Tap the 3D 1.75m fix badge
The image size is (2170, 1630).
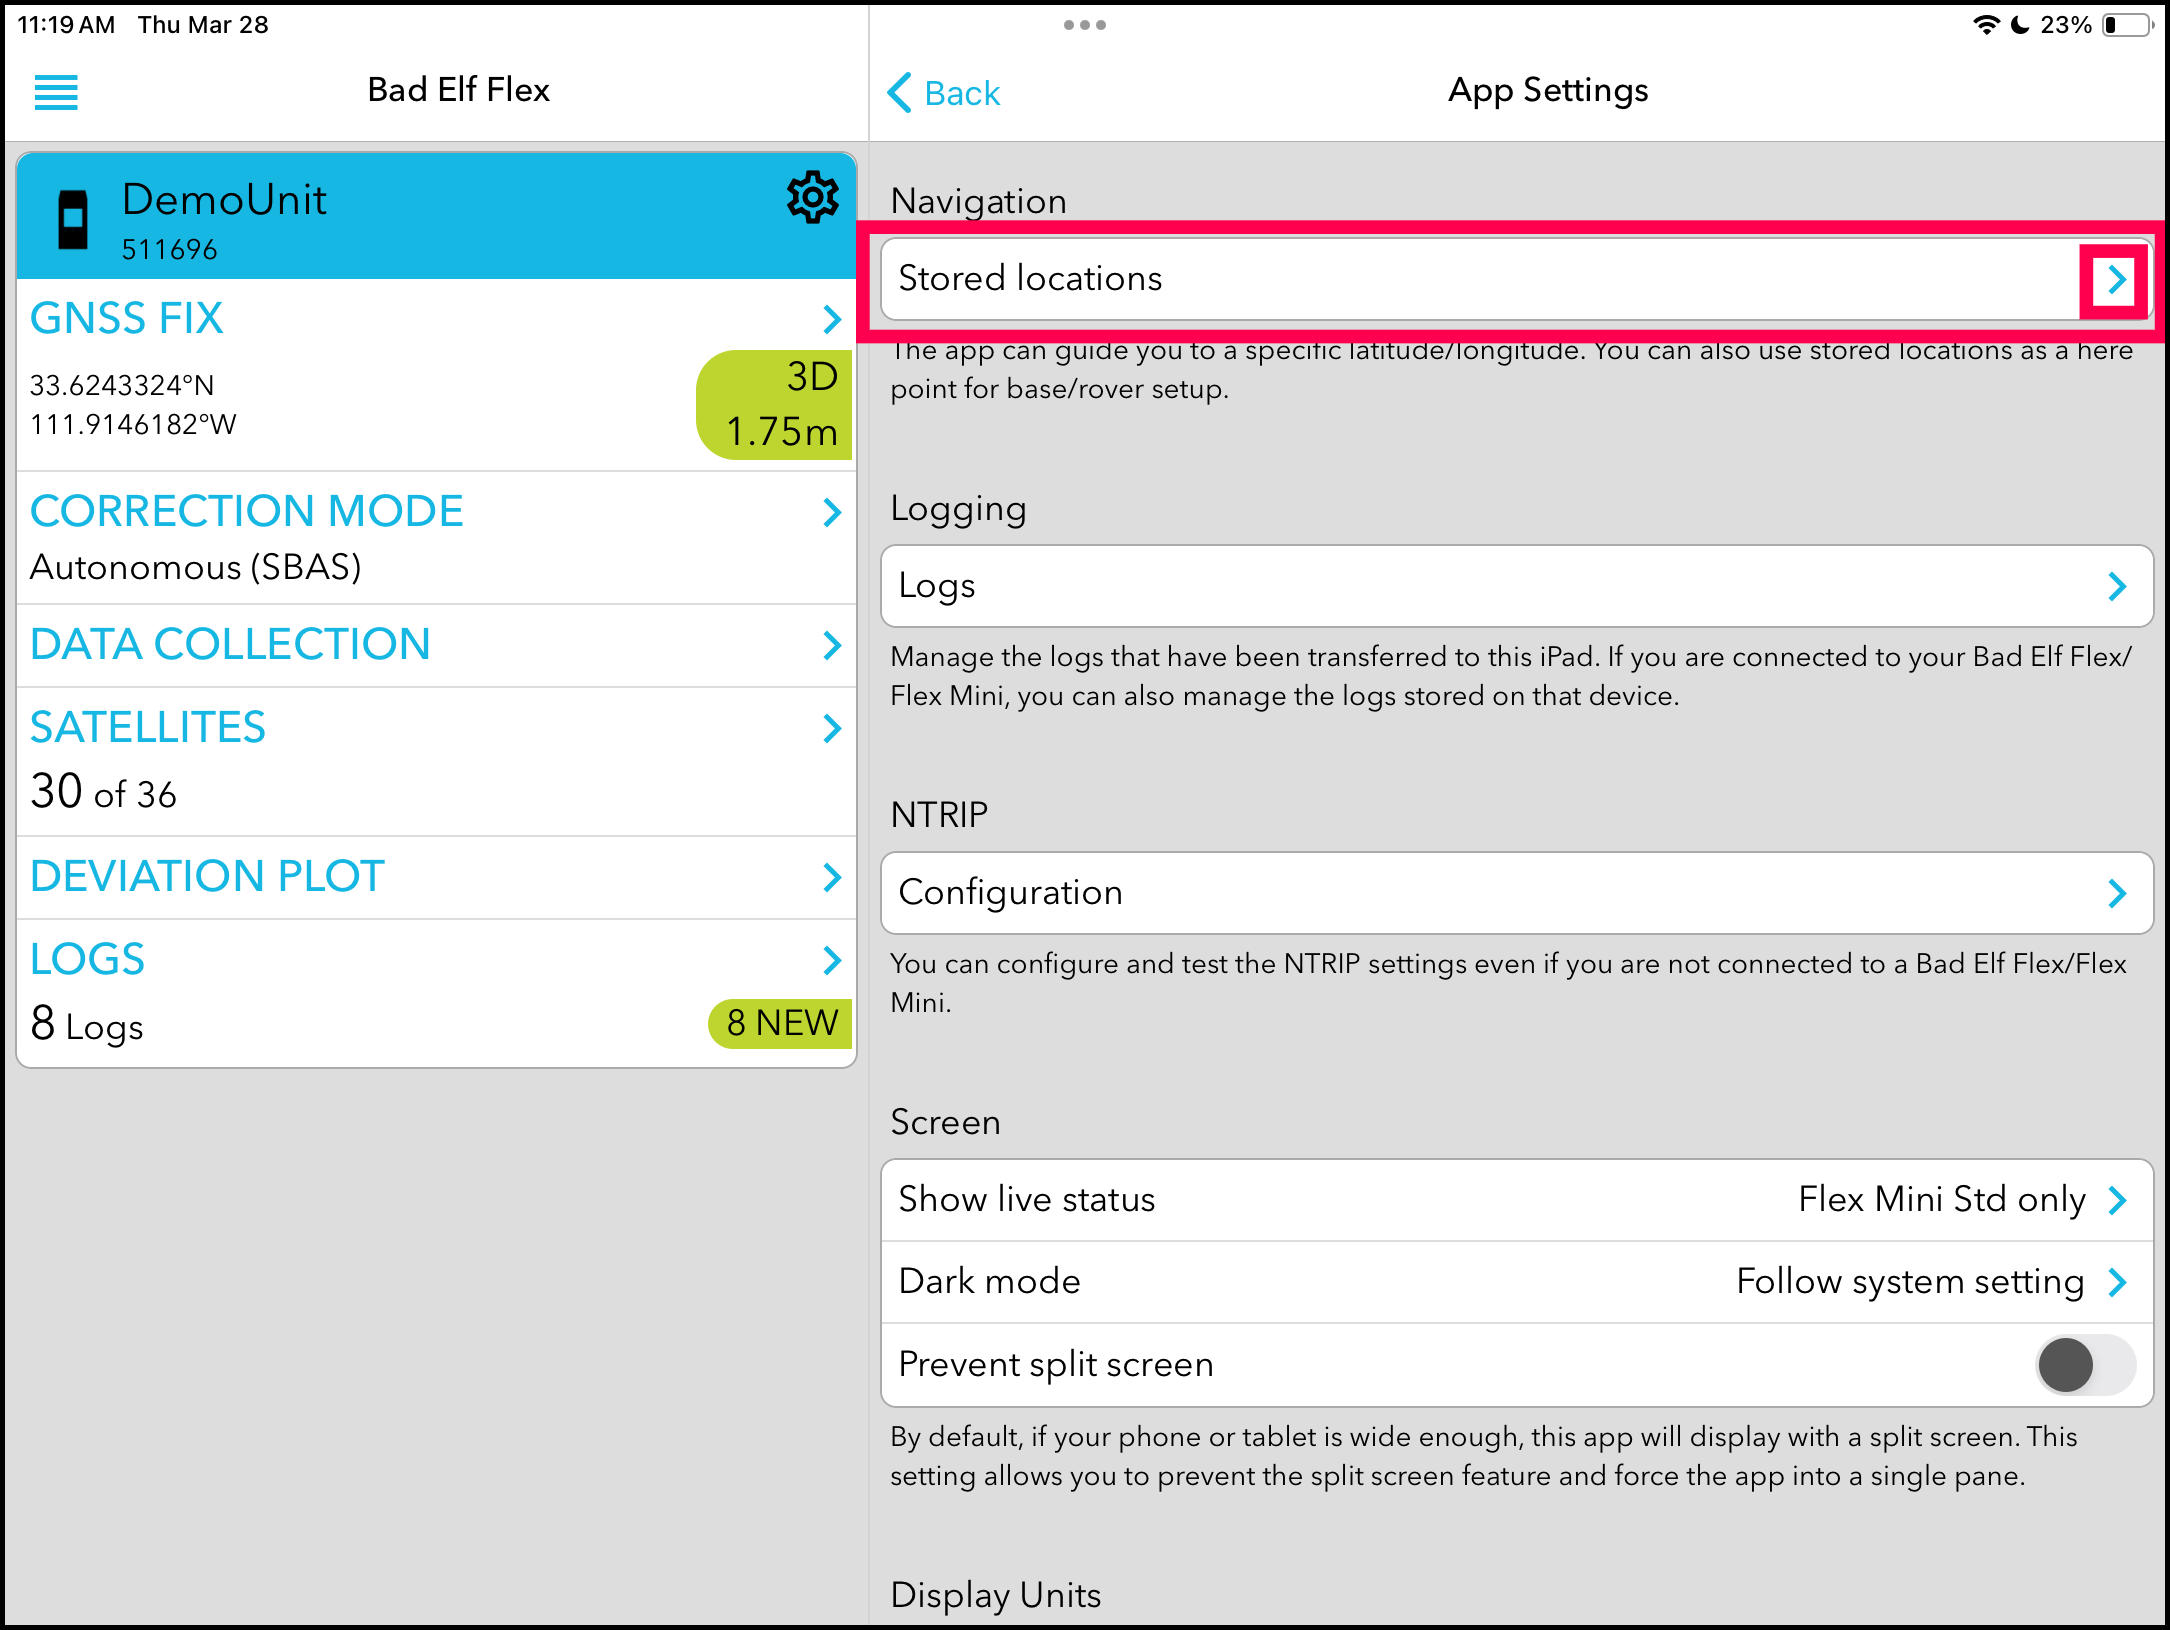[775, 404]
